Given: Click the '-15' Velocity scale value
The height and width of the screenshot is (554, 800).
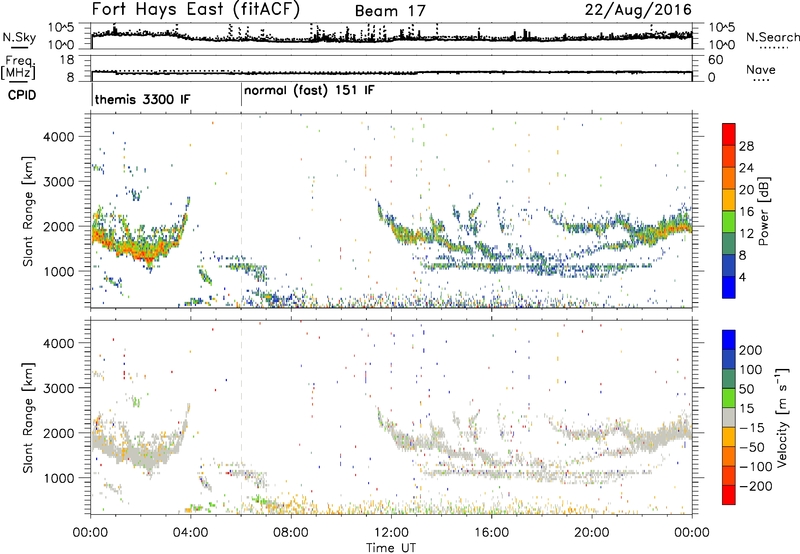Looking at the screenshot, I should pos(752,427).
